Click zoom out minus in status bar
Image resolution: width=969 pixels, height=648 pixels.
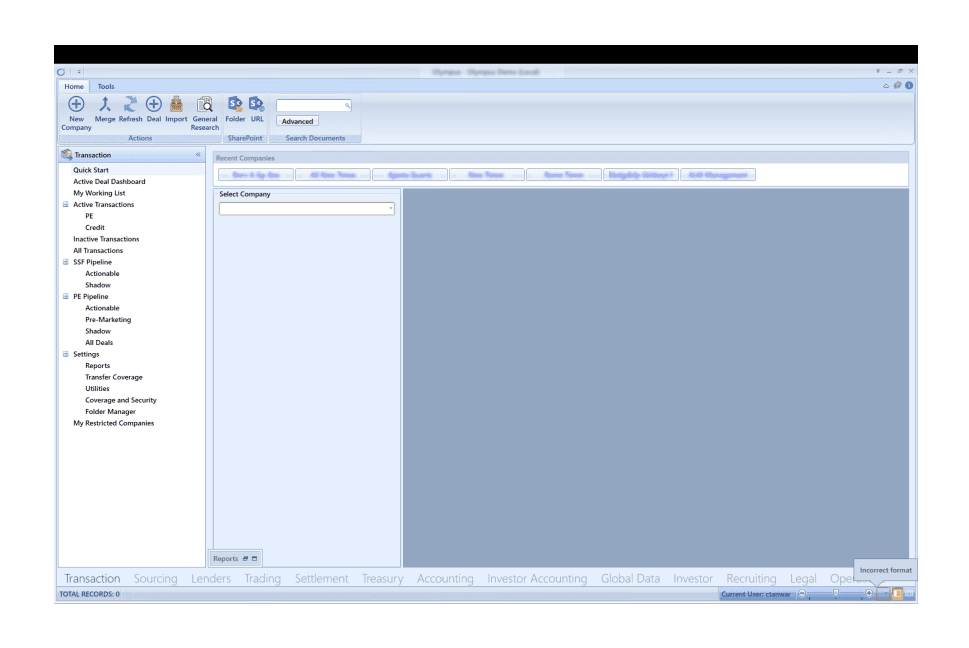802,594
